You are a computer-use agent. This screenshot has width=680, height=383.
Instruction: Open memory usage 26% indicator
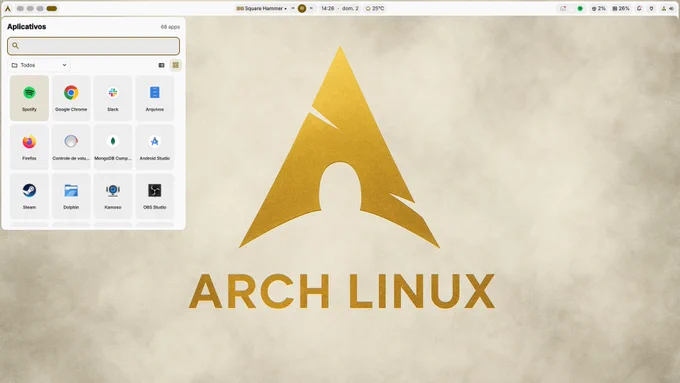tap(621, 8)
